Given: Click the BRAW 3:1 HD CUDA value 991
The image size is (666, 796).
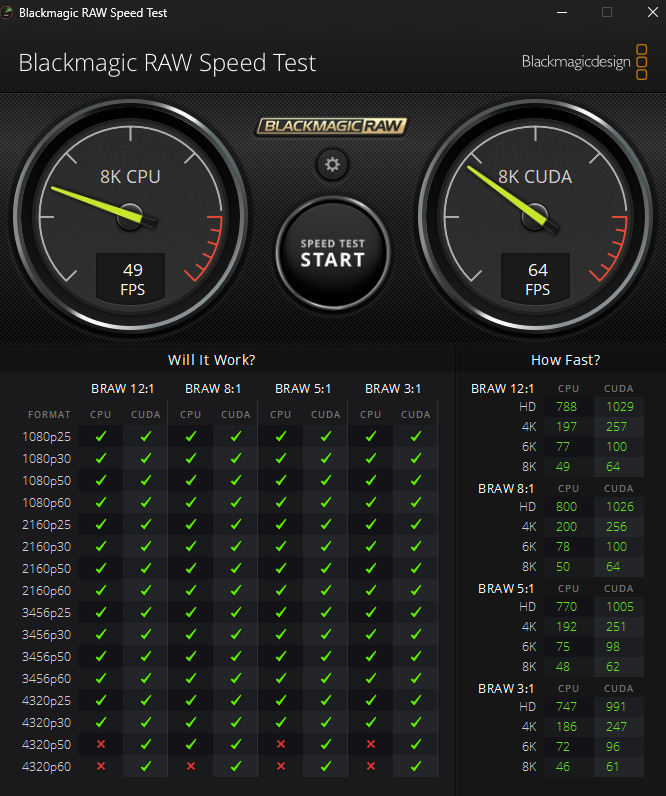Looking at the screenshot, I should [616, 707].
